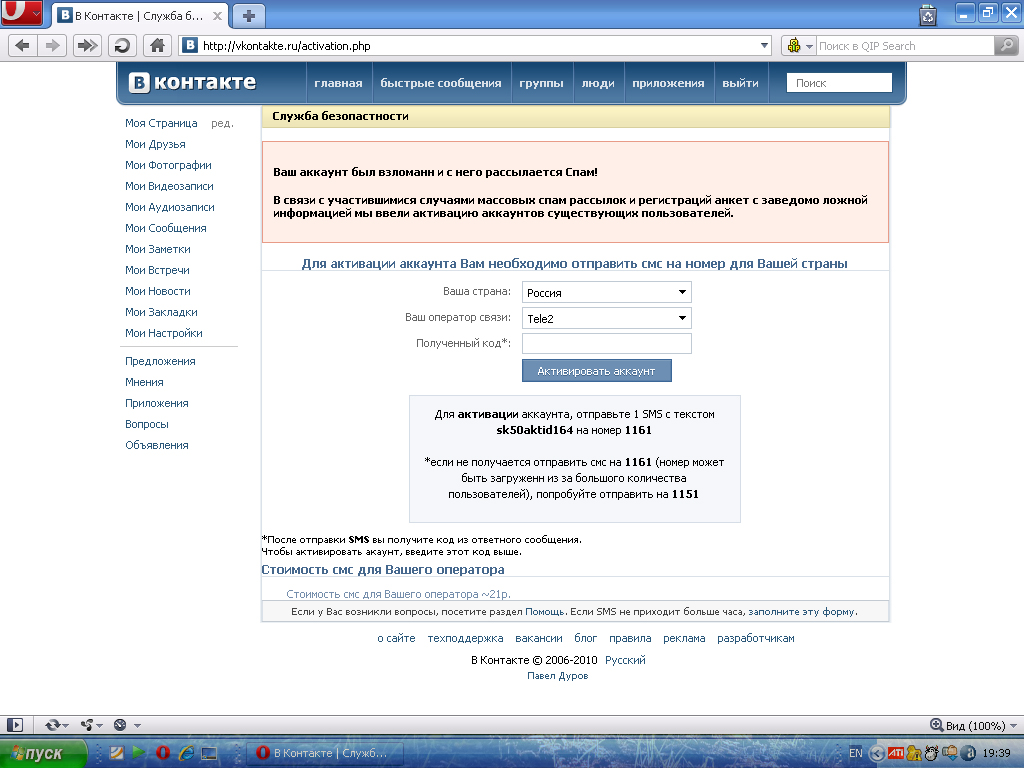Viewport: 1024px width, 768px height.
Task: Open the address bar history dropdown arrow
Action: [764, 46]
